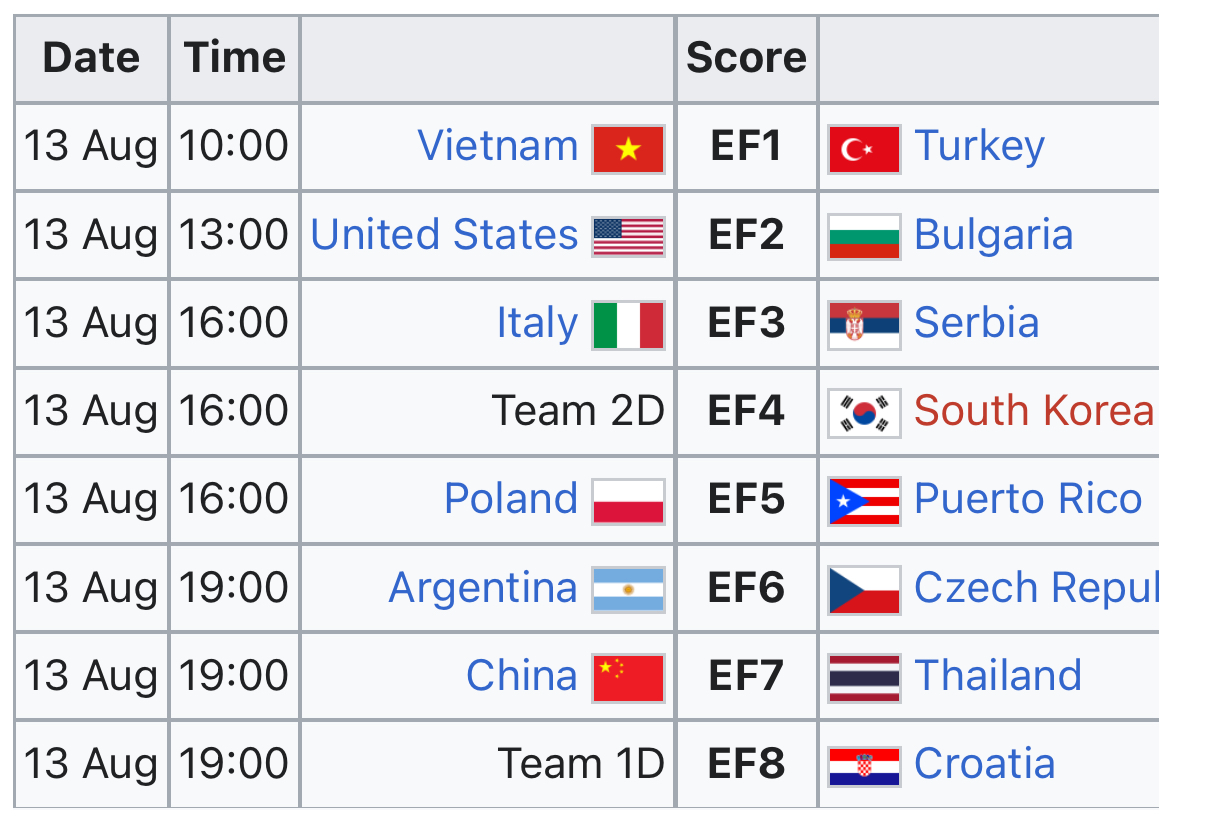
Task: Click the South Korea flag icon
Action: click(865, 413)
